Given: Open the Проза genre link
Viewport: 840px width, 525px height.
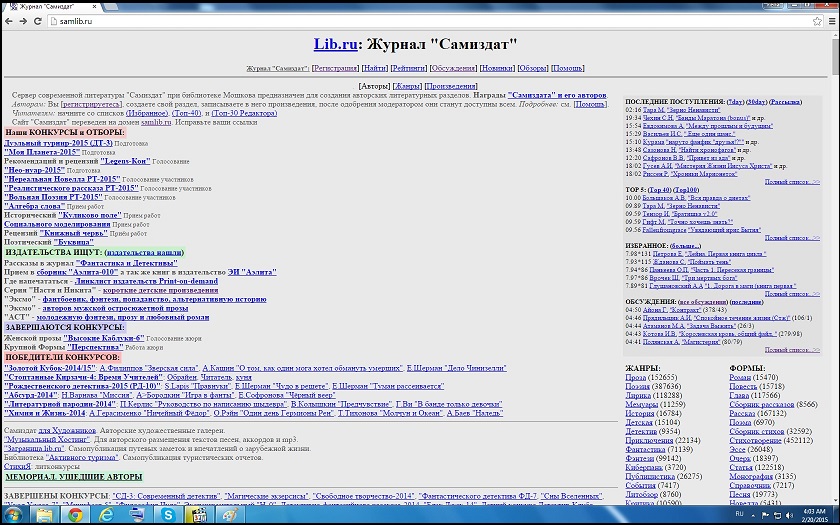Looking at the screenshot, I should coord(635,377).
